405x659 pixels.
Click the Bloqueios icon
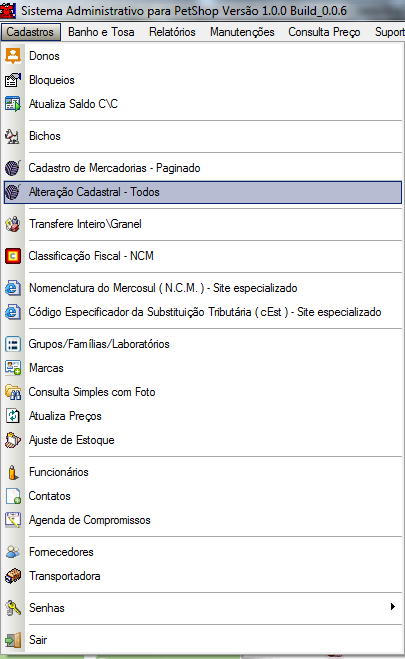pyautogui.click(x=13, y=80)
